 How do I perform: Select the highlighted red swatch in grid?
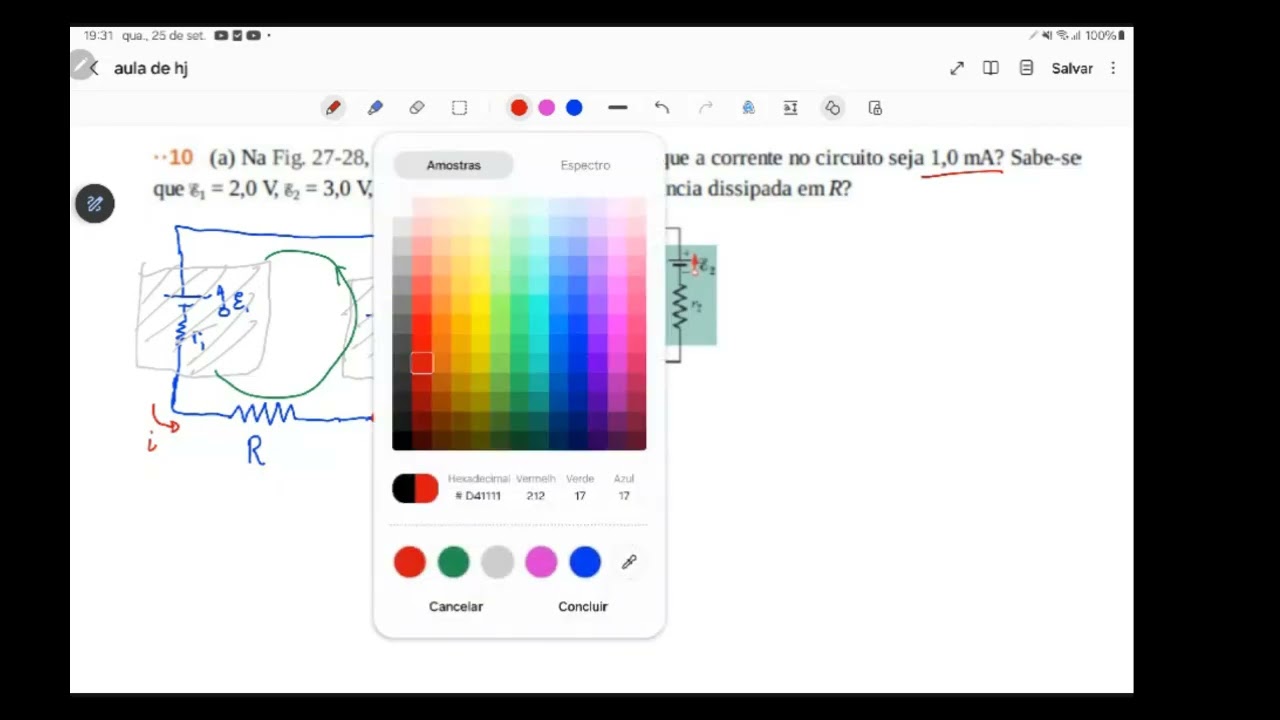pos(422,363)
